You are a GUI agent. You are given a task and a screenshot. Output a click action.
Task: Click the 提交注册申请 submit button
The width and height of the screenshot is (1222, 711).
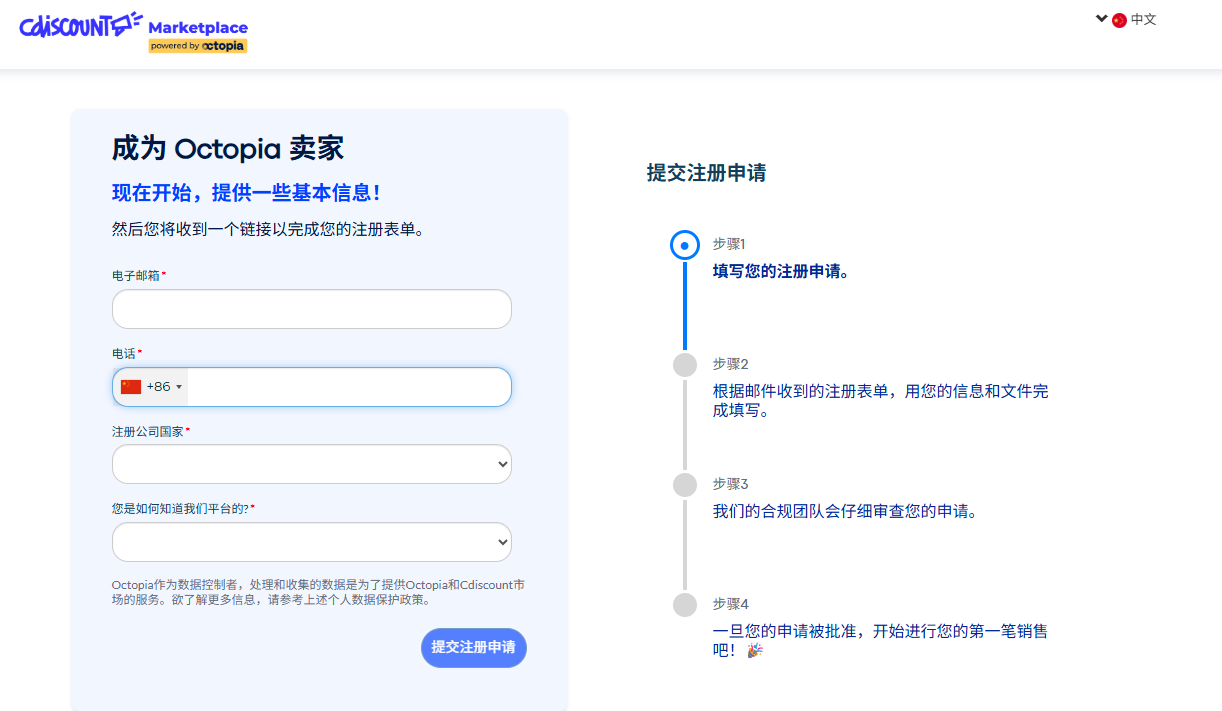(x=474, y=647)
